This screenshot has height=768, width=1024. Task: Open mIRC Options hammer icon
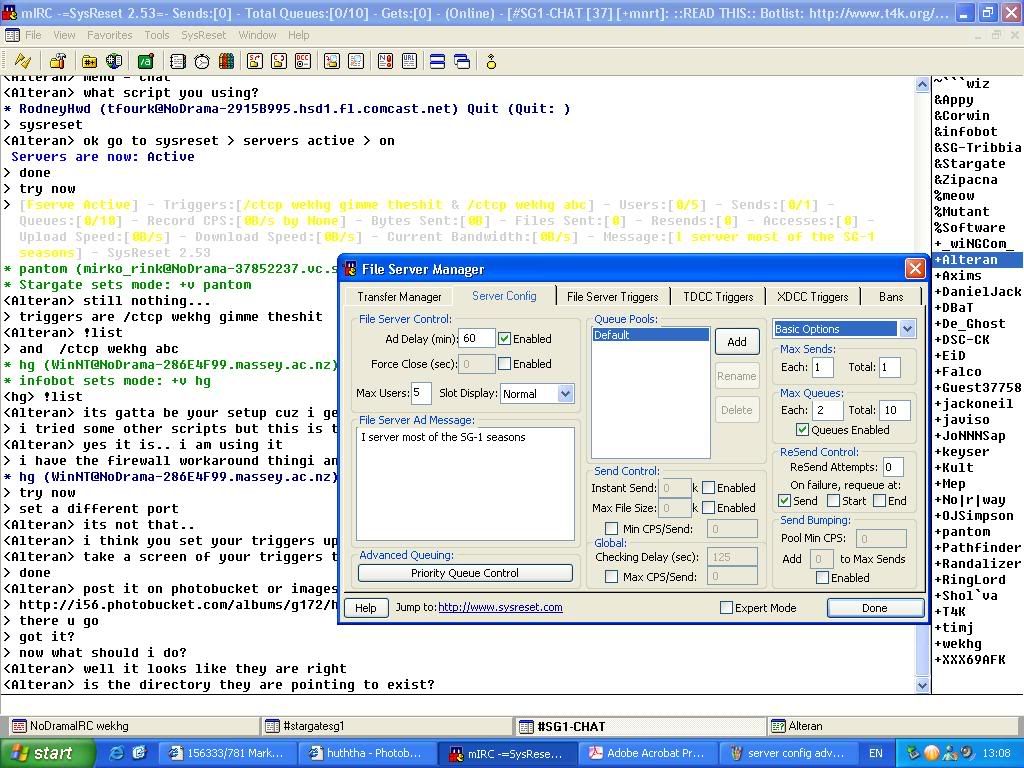[x=58, y=61]
